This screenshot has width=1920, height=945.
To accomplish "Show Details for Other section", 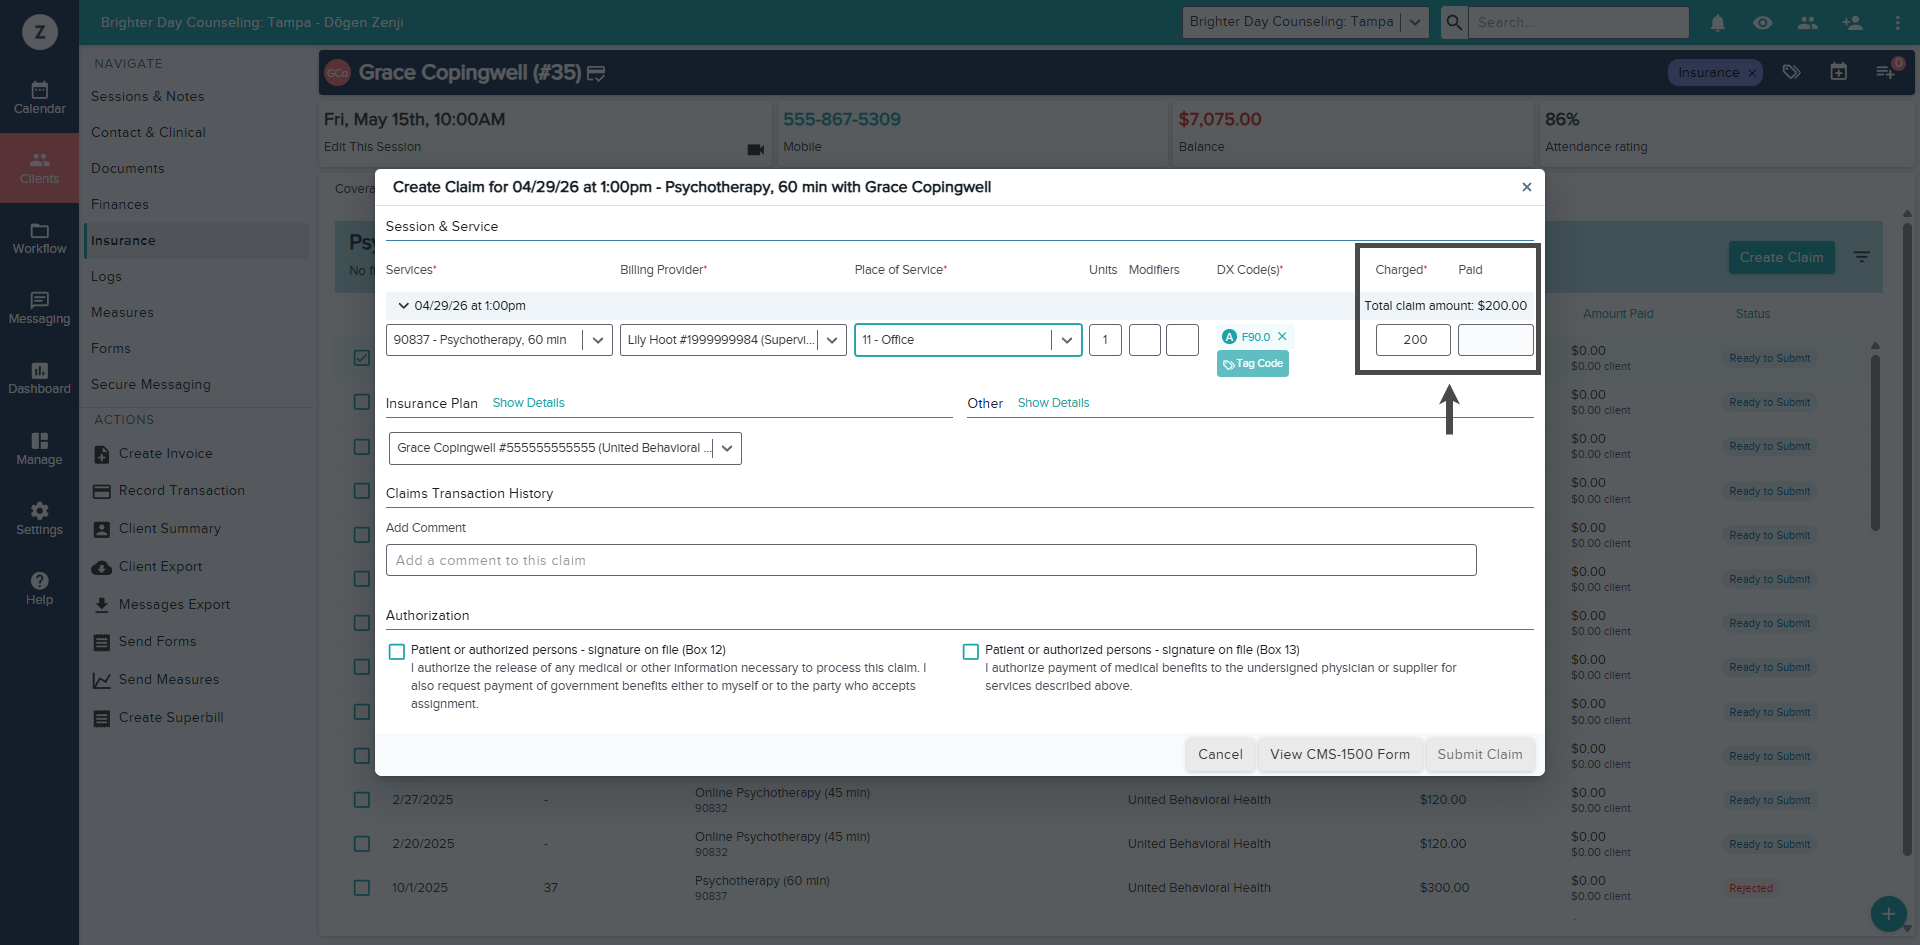I will coord(1053,403).
